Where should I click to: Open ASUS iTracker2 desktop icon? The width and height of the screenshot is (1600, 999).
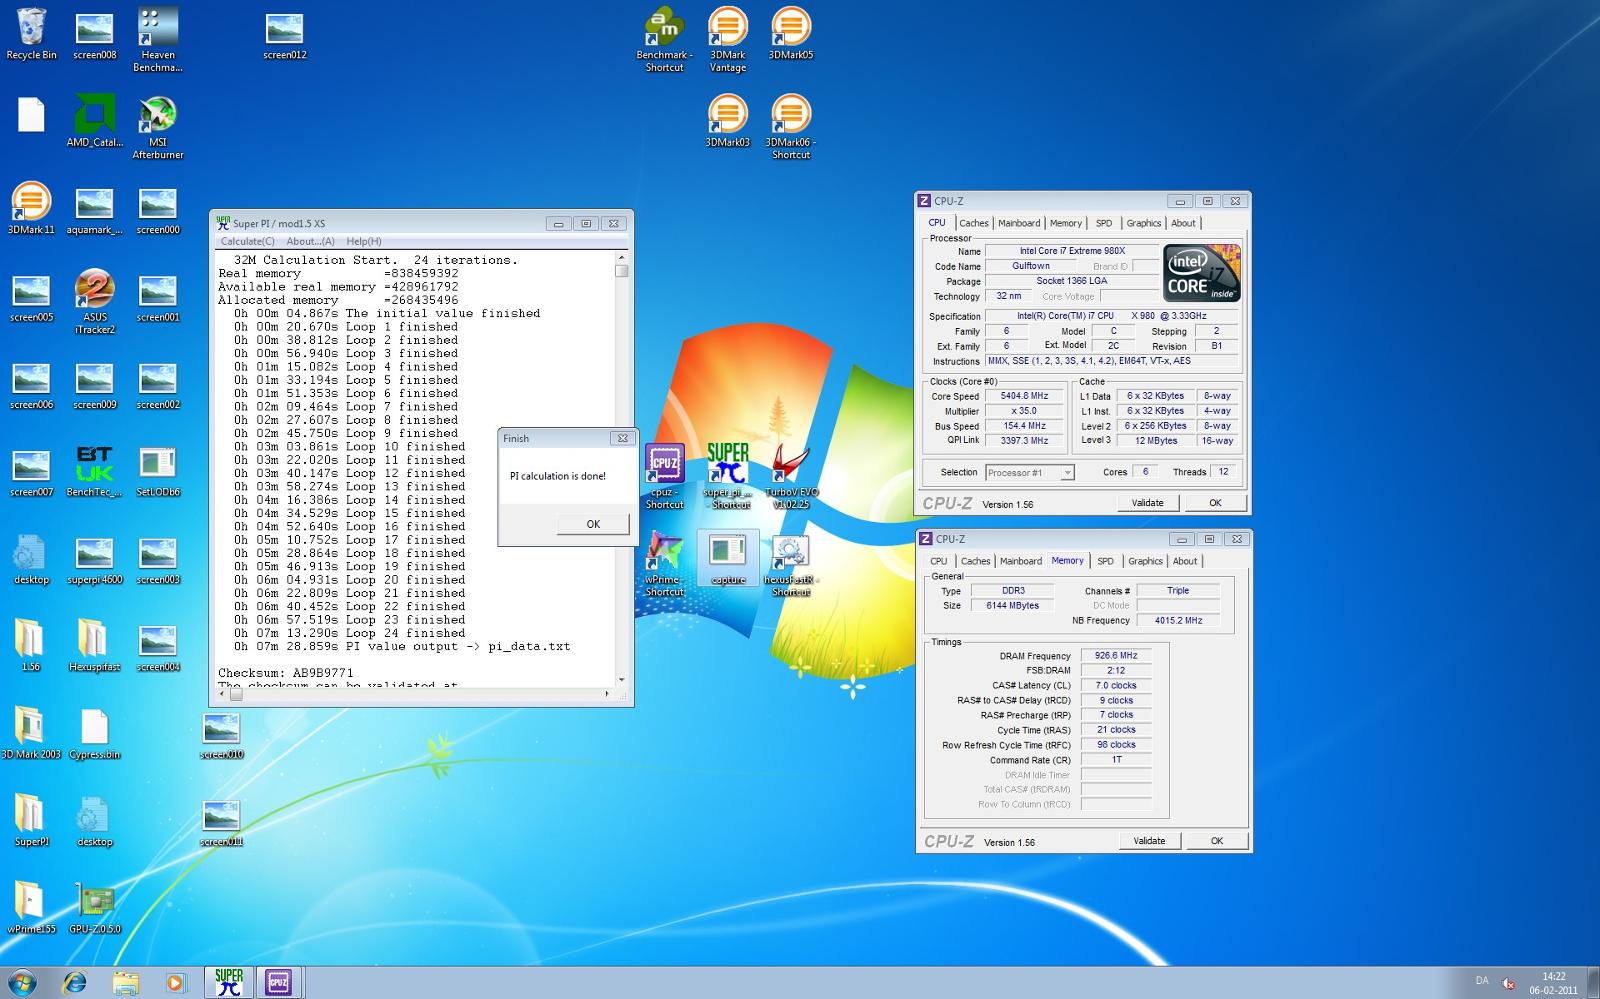tap(94, 302)
